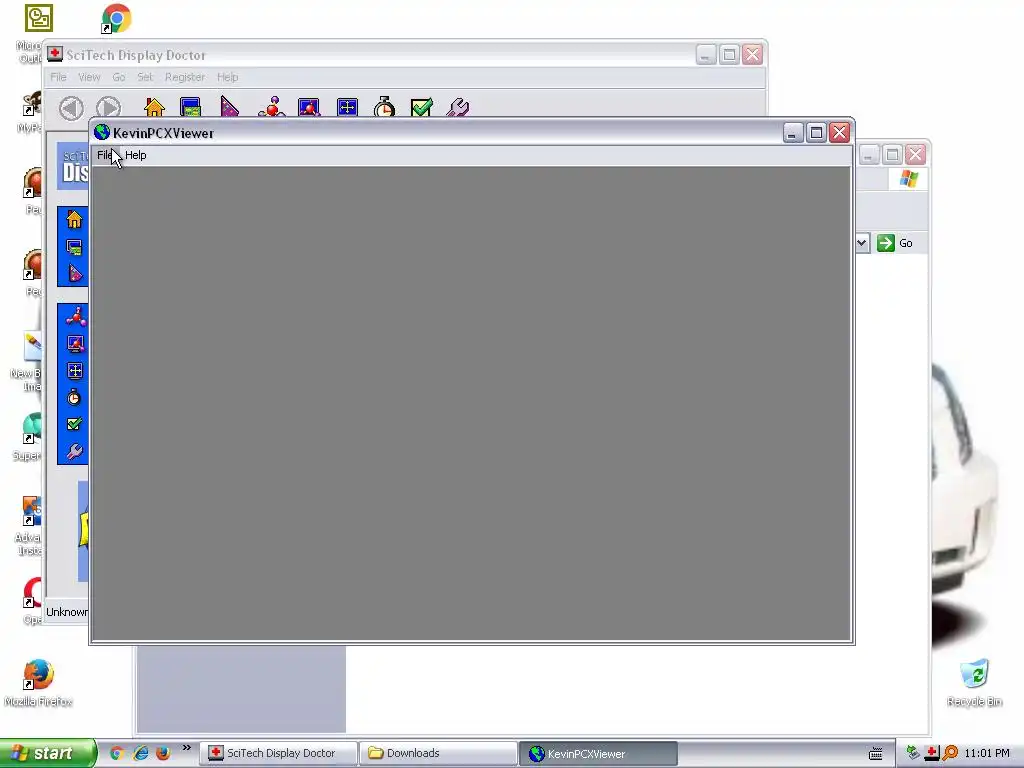Viewport: 1024px width, 768px height.
Task: Click the KevinPCXViewer globe title bar icon
Action: pos(102,133)
